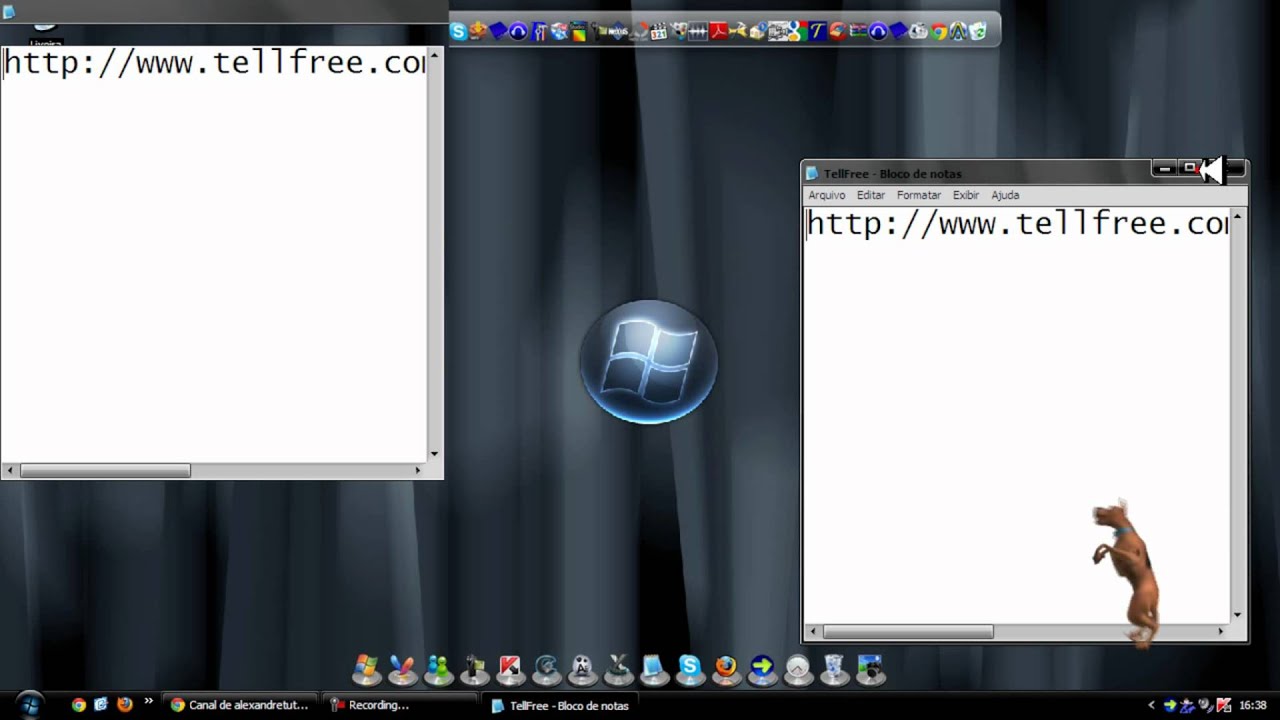Click TellFree - Bloco de notas taskbar button
The width and height of the screenshot is (1280, 720).
[x=562, y=705]
